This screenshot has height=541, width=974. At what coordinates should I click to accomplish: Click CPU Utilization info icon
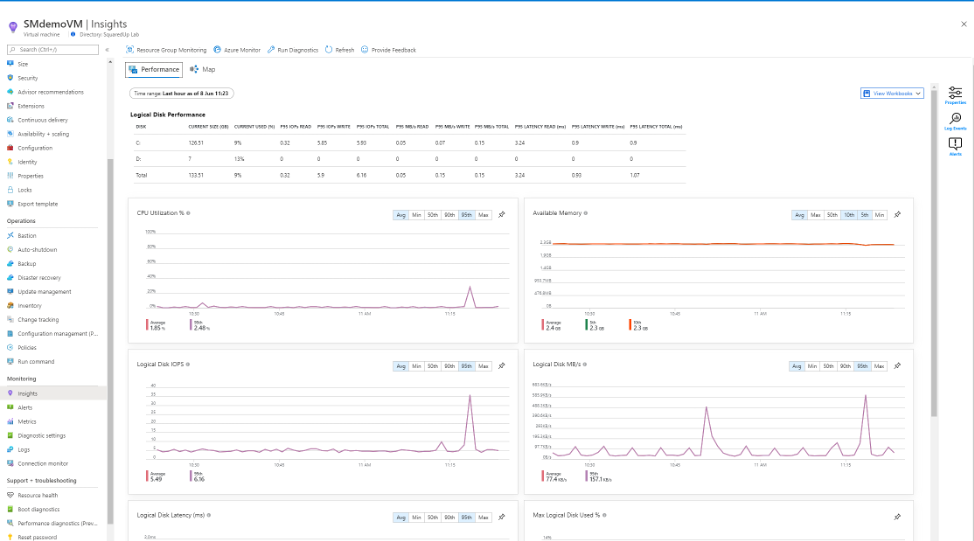(x=188, y=213)
